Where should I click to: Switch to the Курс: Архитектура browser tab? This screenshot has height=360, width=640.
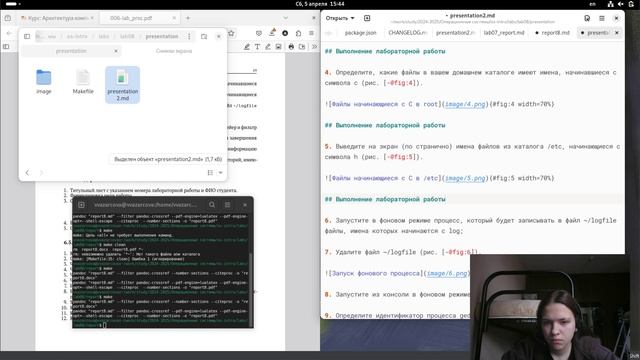pos(57,18)
